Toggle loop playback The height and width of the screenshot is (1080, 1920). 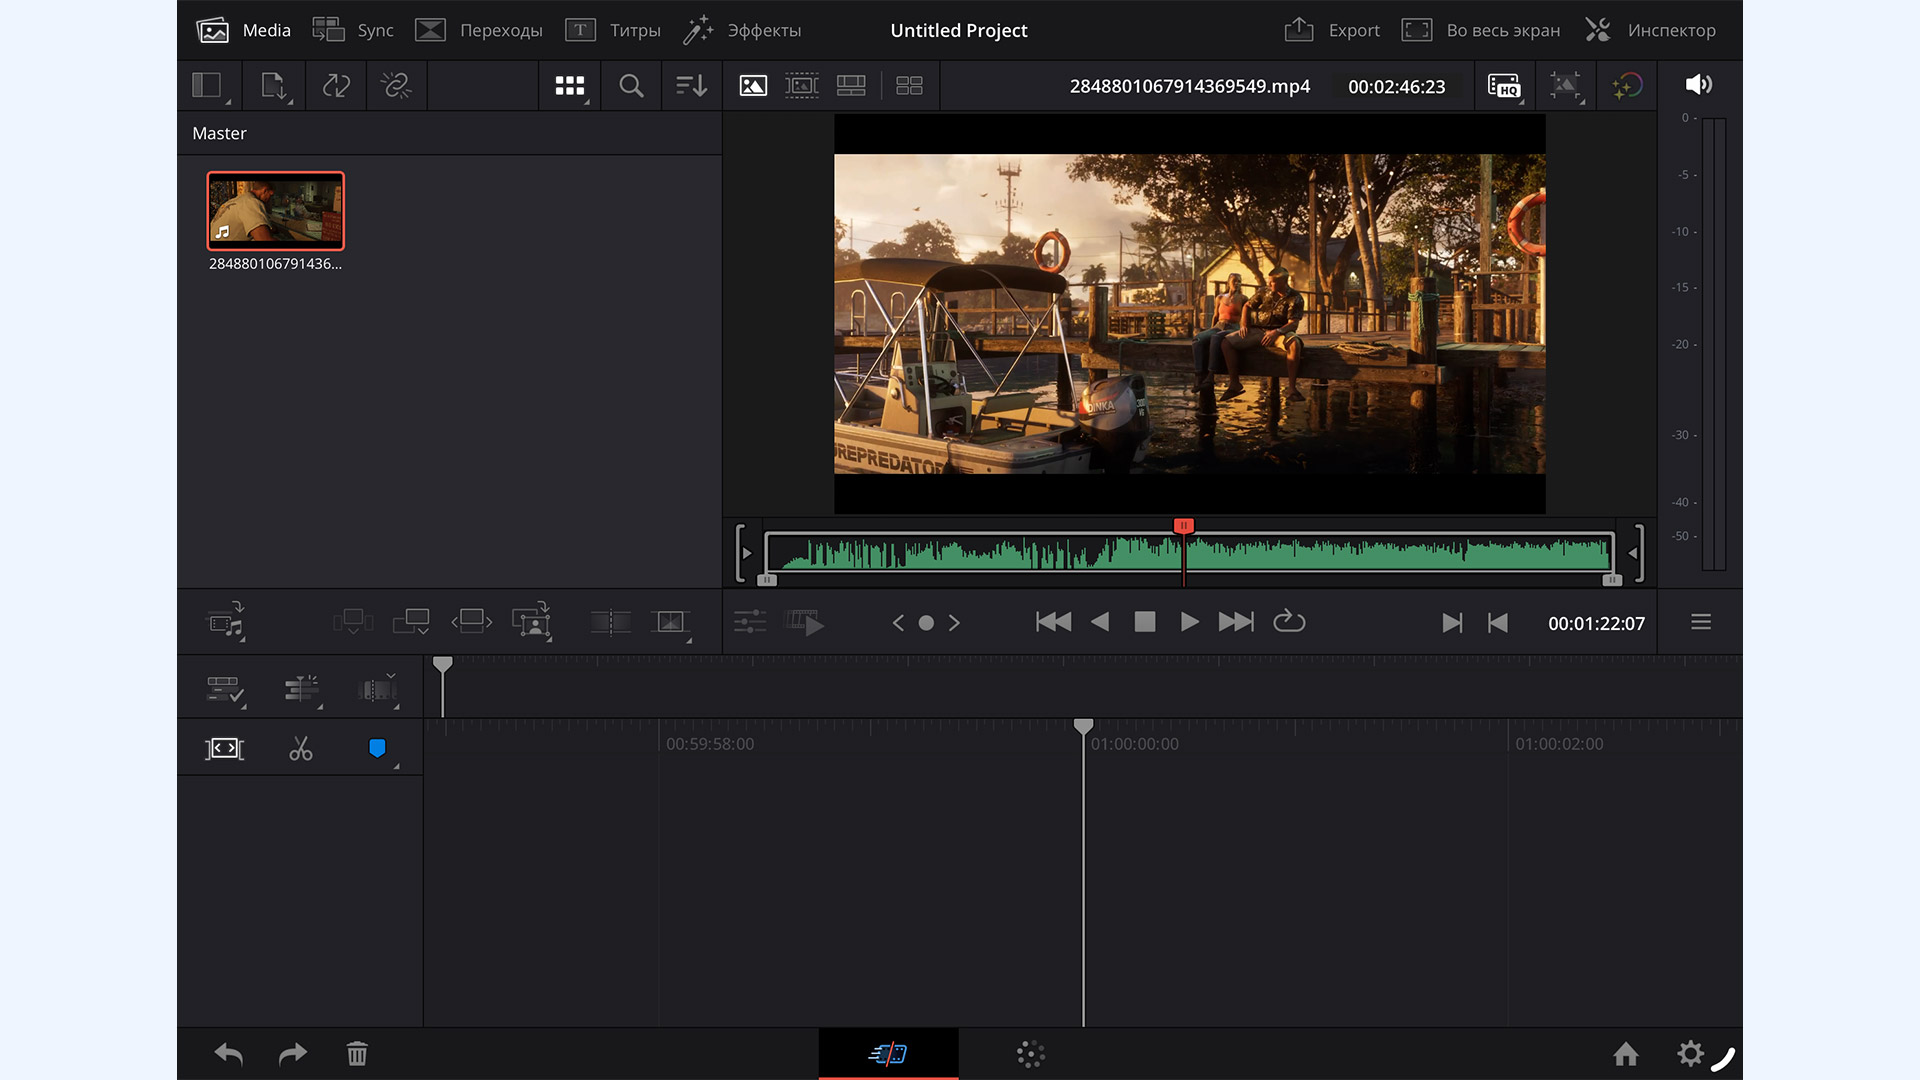1289,622
